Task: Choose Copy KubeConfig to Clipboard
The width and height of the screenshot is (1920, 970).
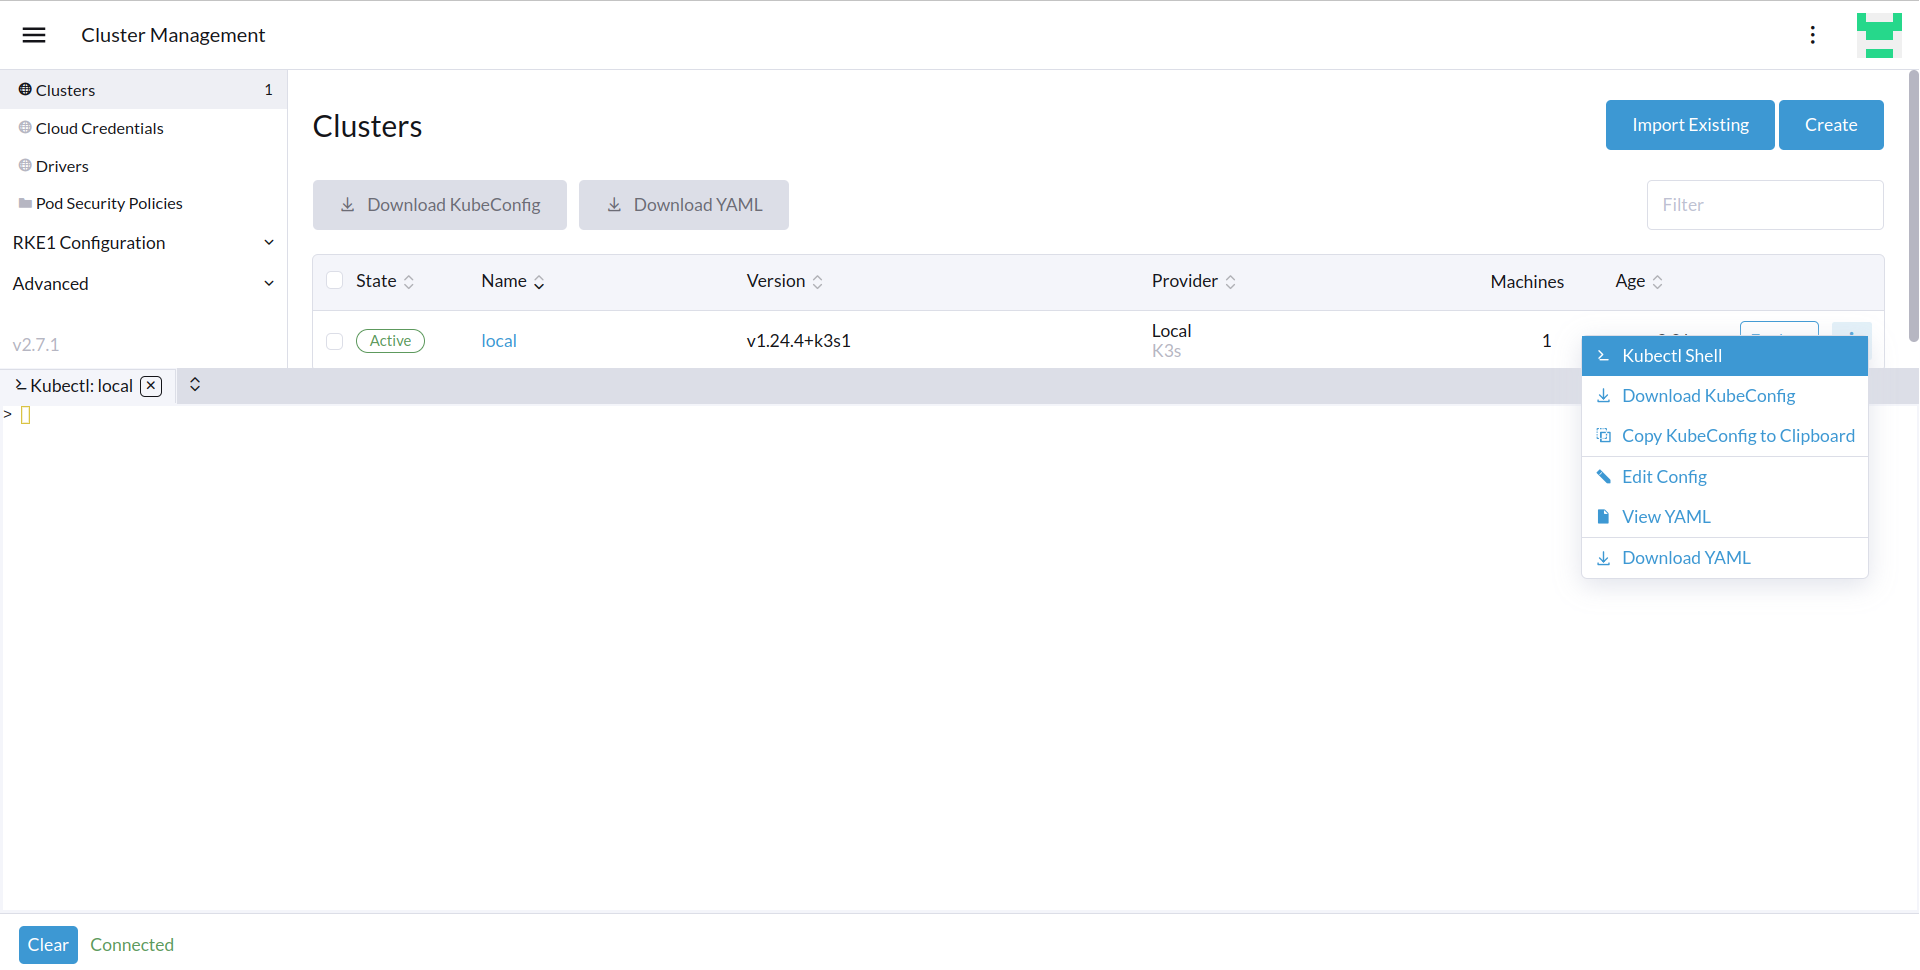Action: (x=1737, y=436)
